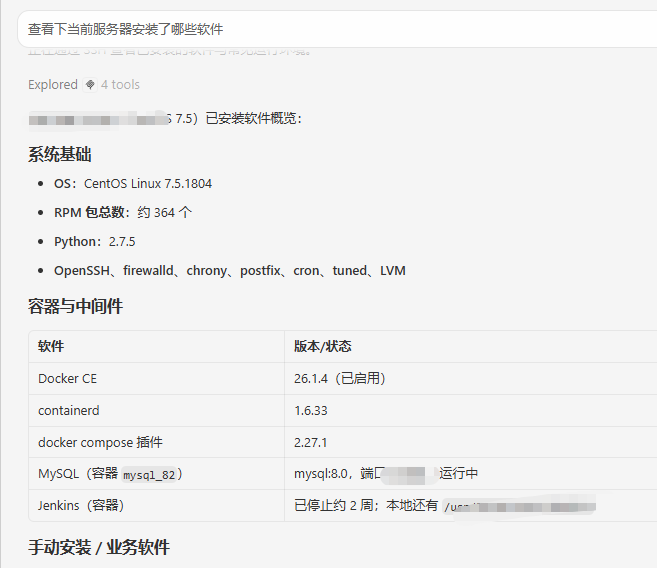Click the 'docker compose 插件' cell

tap(156, 442)
